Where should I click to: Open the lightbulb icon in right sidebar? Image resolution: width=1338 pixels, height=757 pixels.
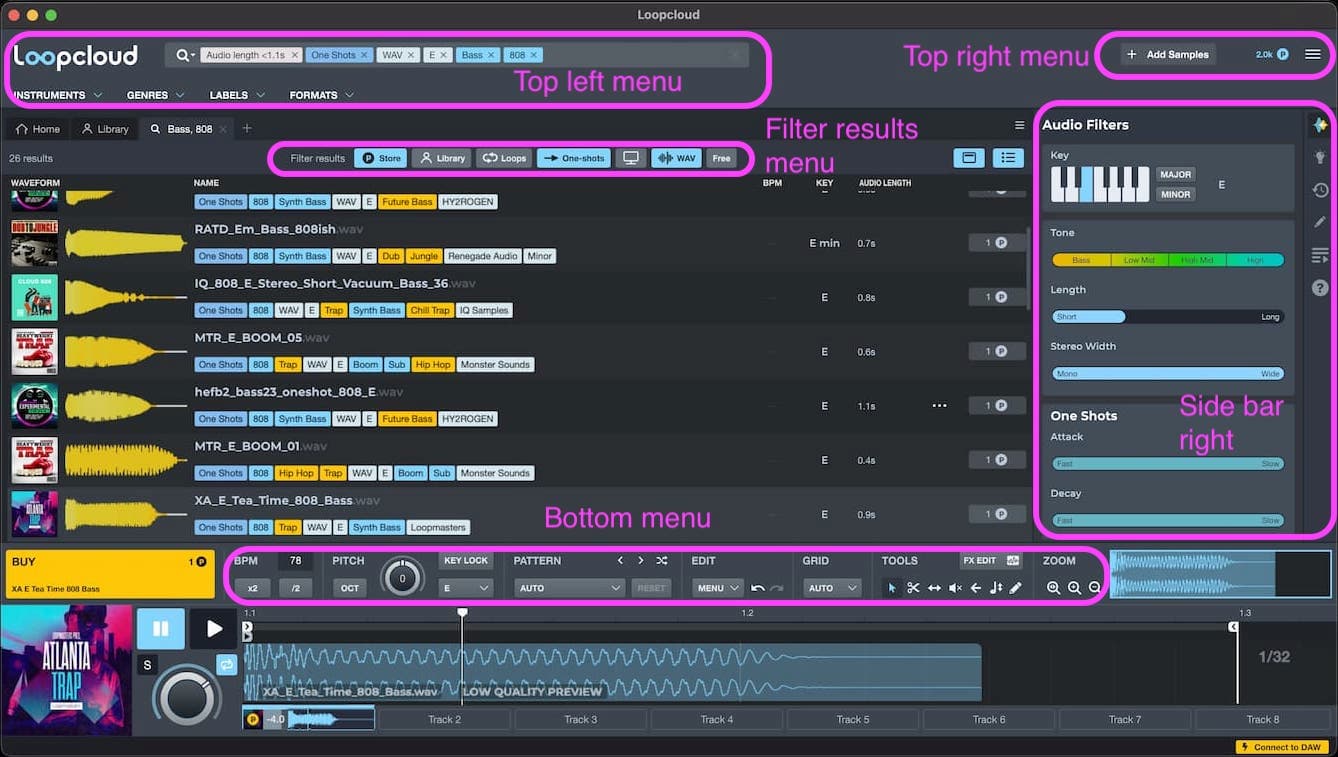tap(1320, 157)
